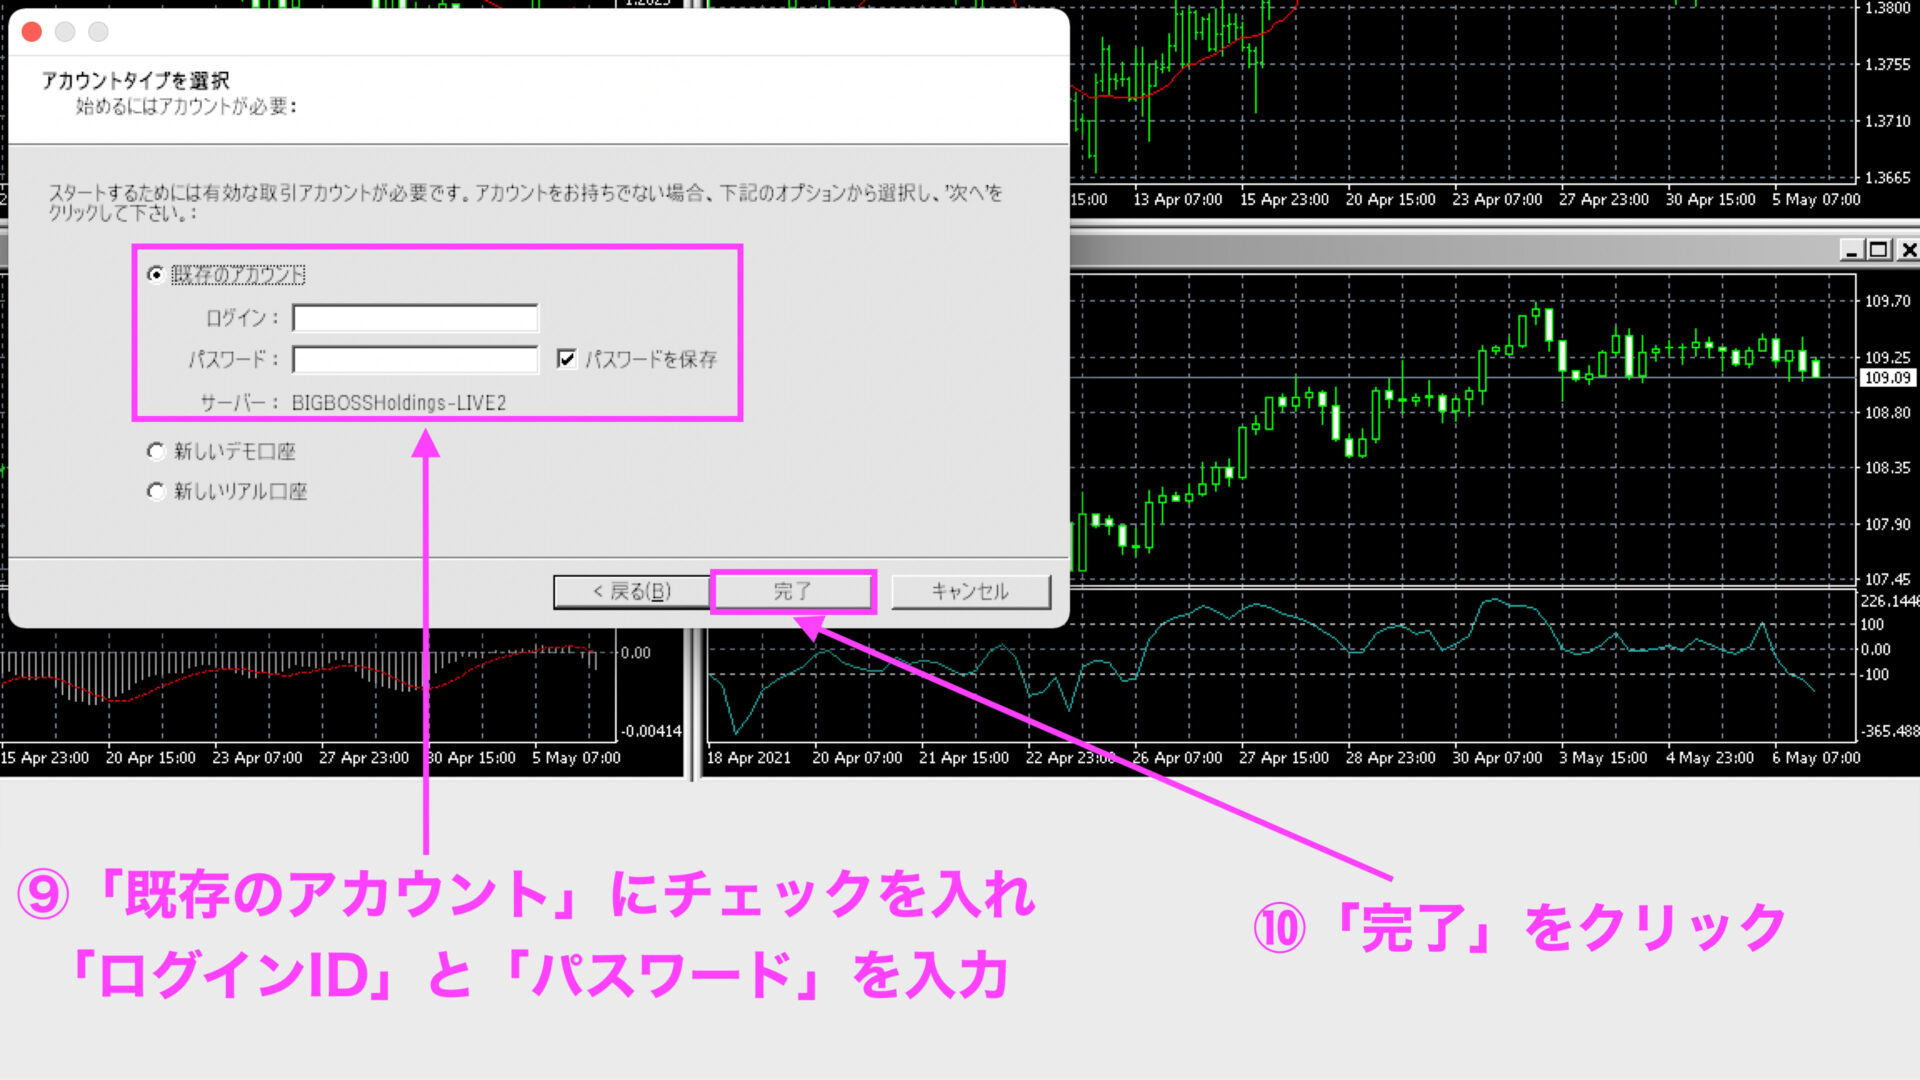Click the 109.09 current price label
The height and width of the screenshot is (1080, 1920).
click(1886, 378)
